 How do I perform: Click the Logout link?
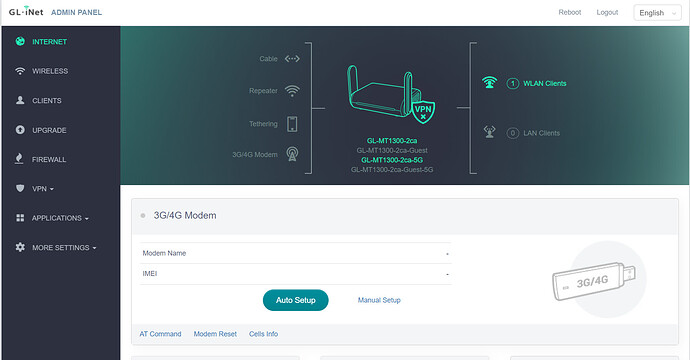(x=607, y=12)
